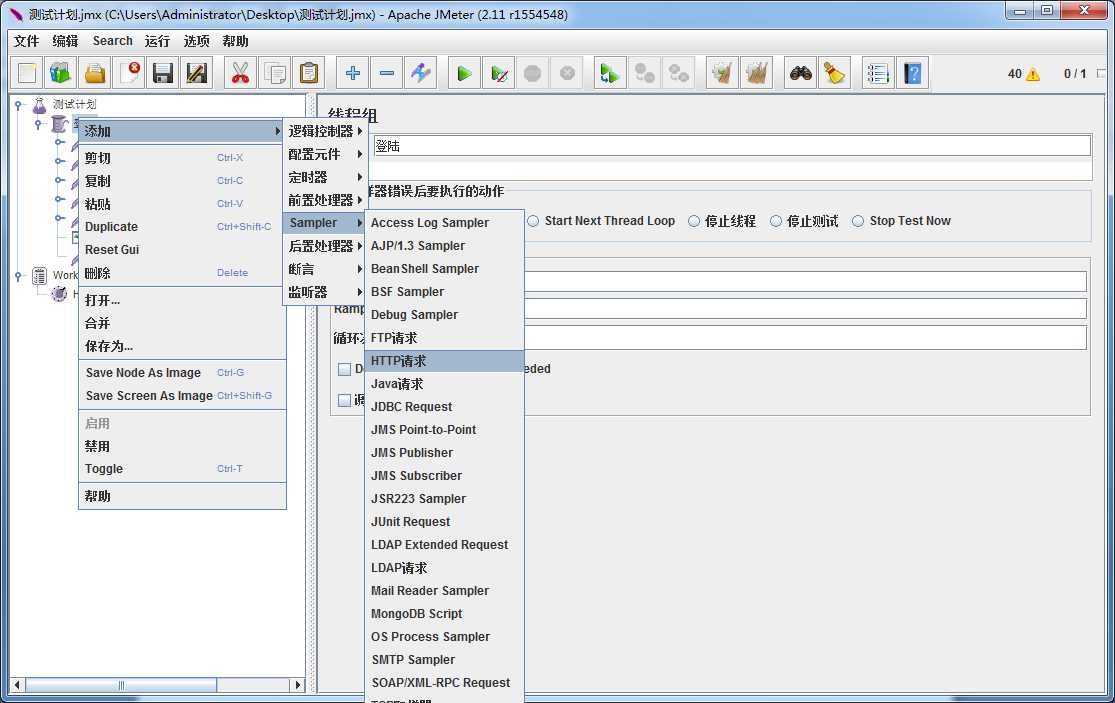This screenshot has height=703, width=1115.
Task: Select the Stop Test Now radio button
Action: pos(858,221)
